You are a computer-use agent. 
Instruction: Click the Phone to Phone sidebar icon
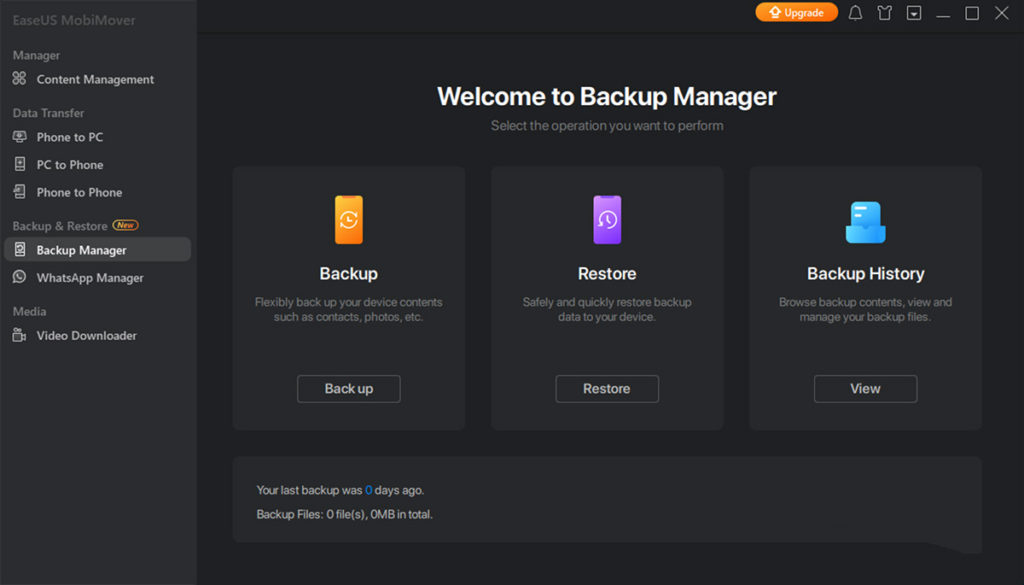click(x=20, y=191)
